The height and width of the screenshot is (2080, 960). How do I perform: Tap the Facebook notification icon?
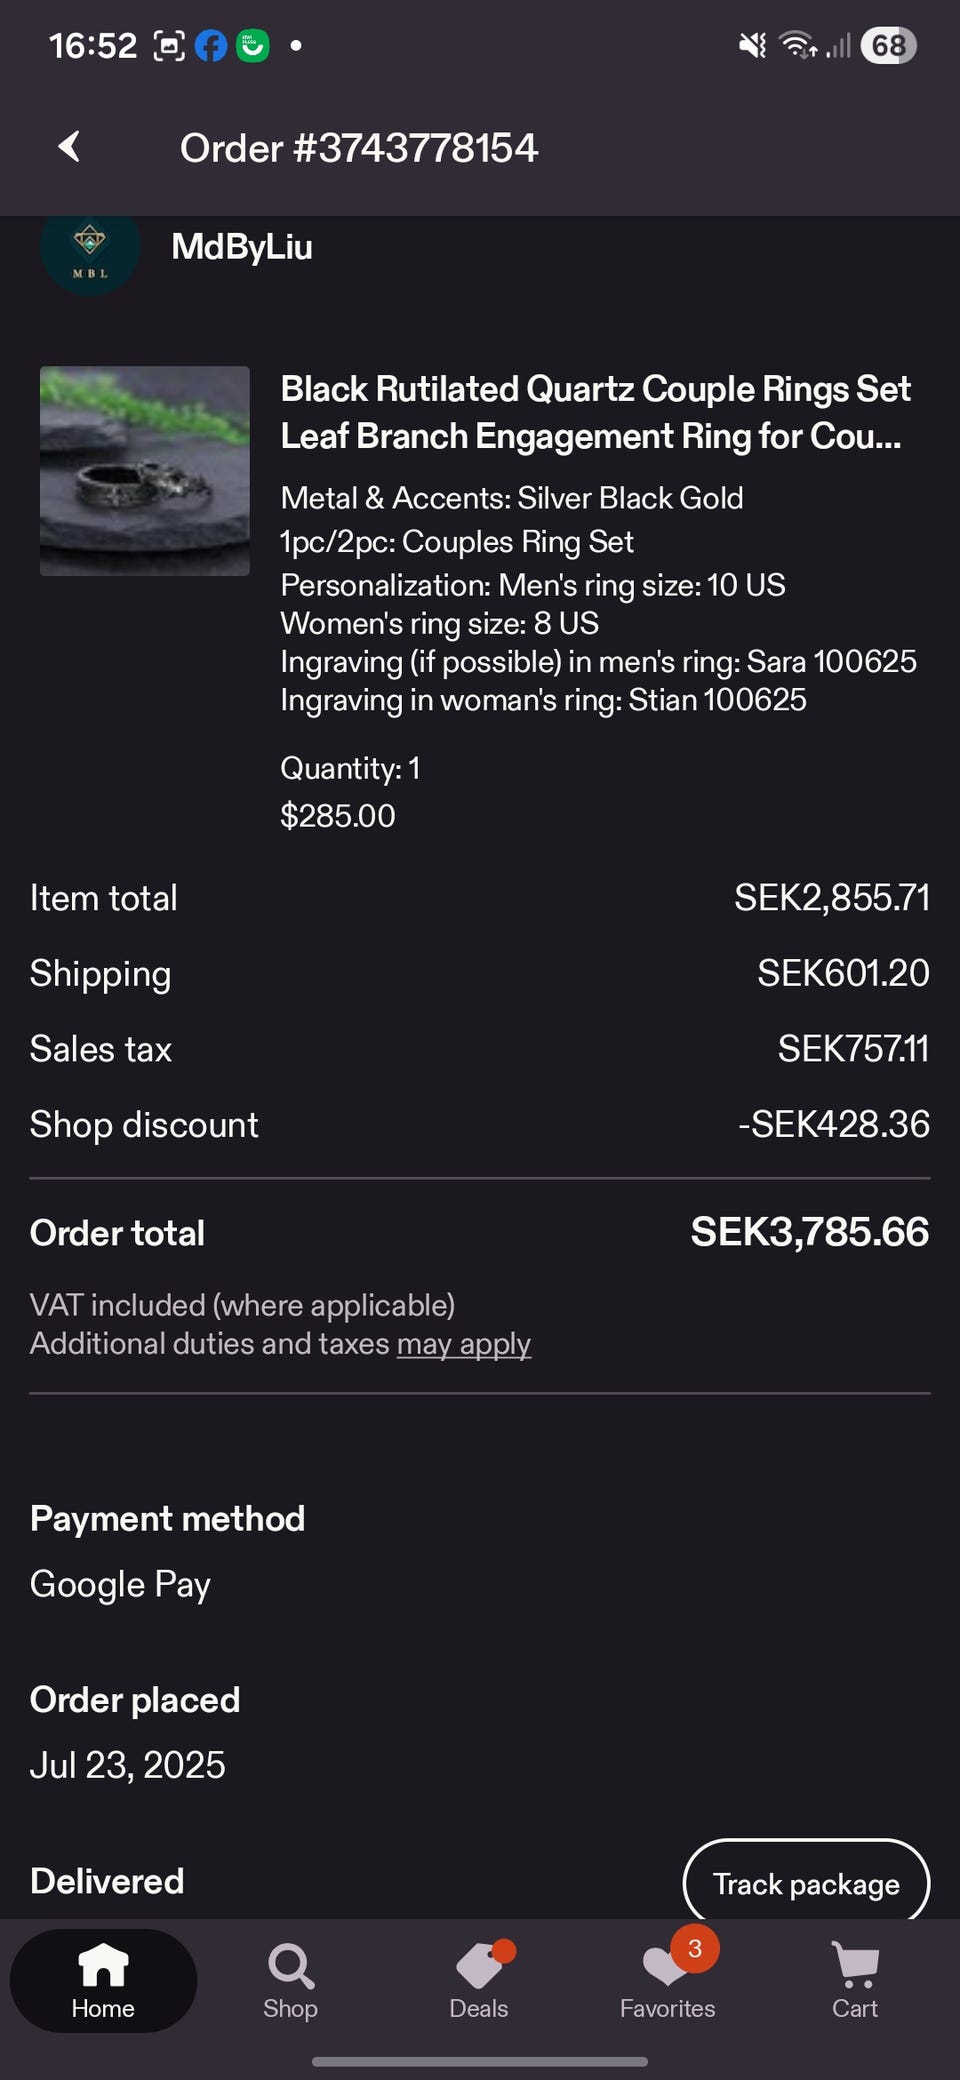pyautogui.click(x=210, y=46)
